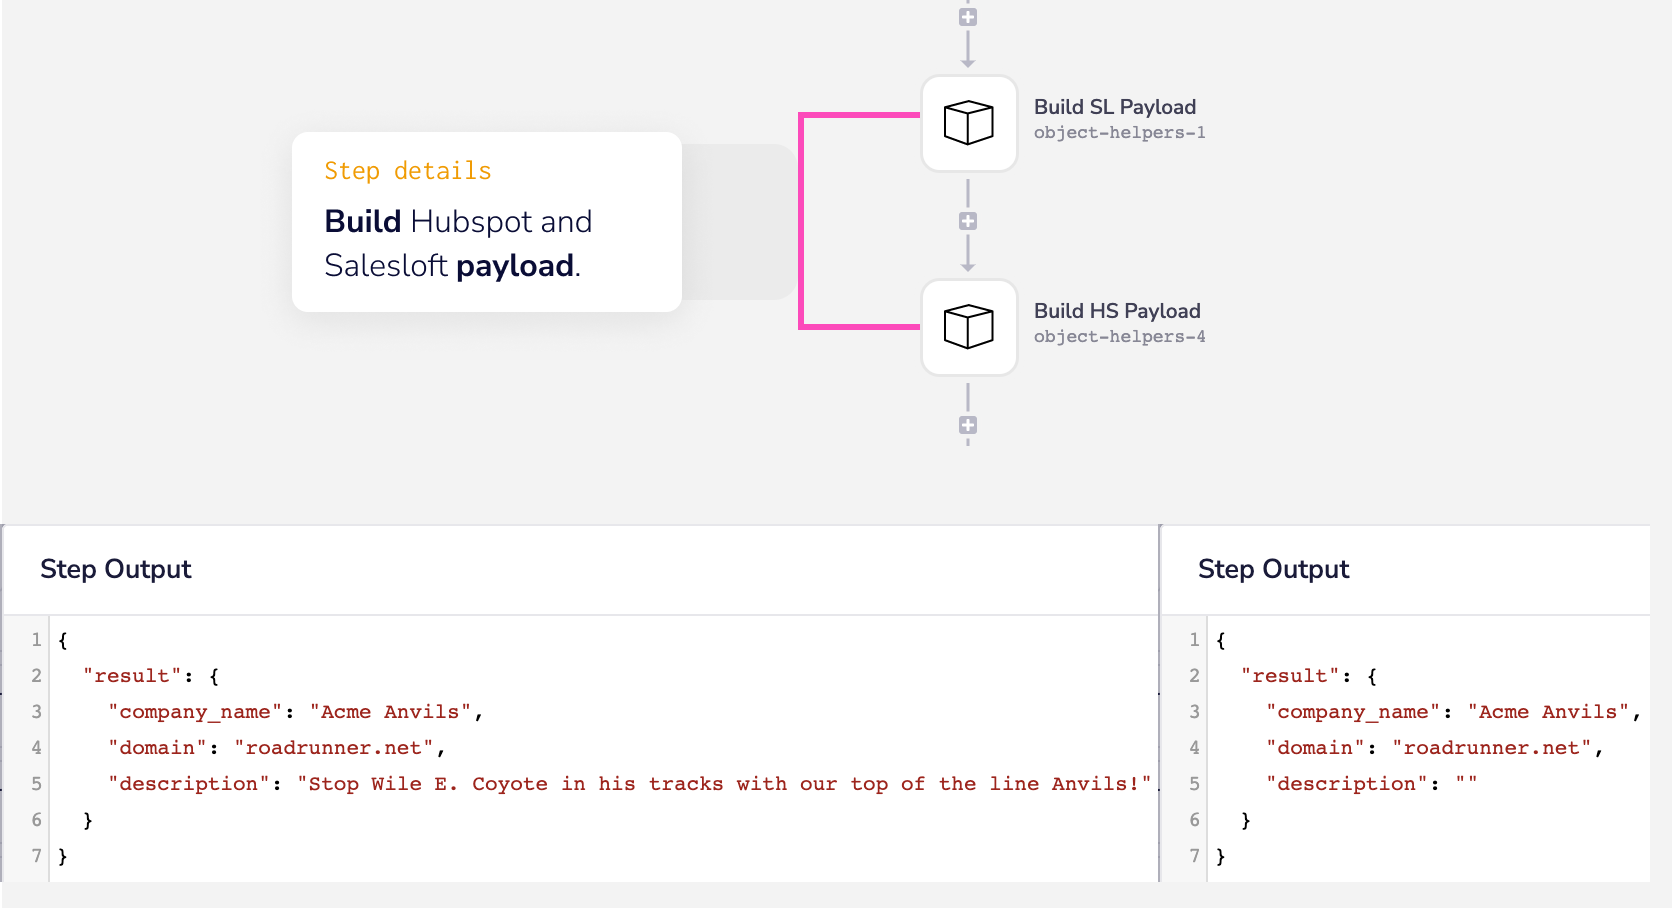The image size is (1672, 908).
Task: Click the Stop Wile E. Coyote description string
Action: tap(724, 784)
